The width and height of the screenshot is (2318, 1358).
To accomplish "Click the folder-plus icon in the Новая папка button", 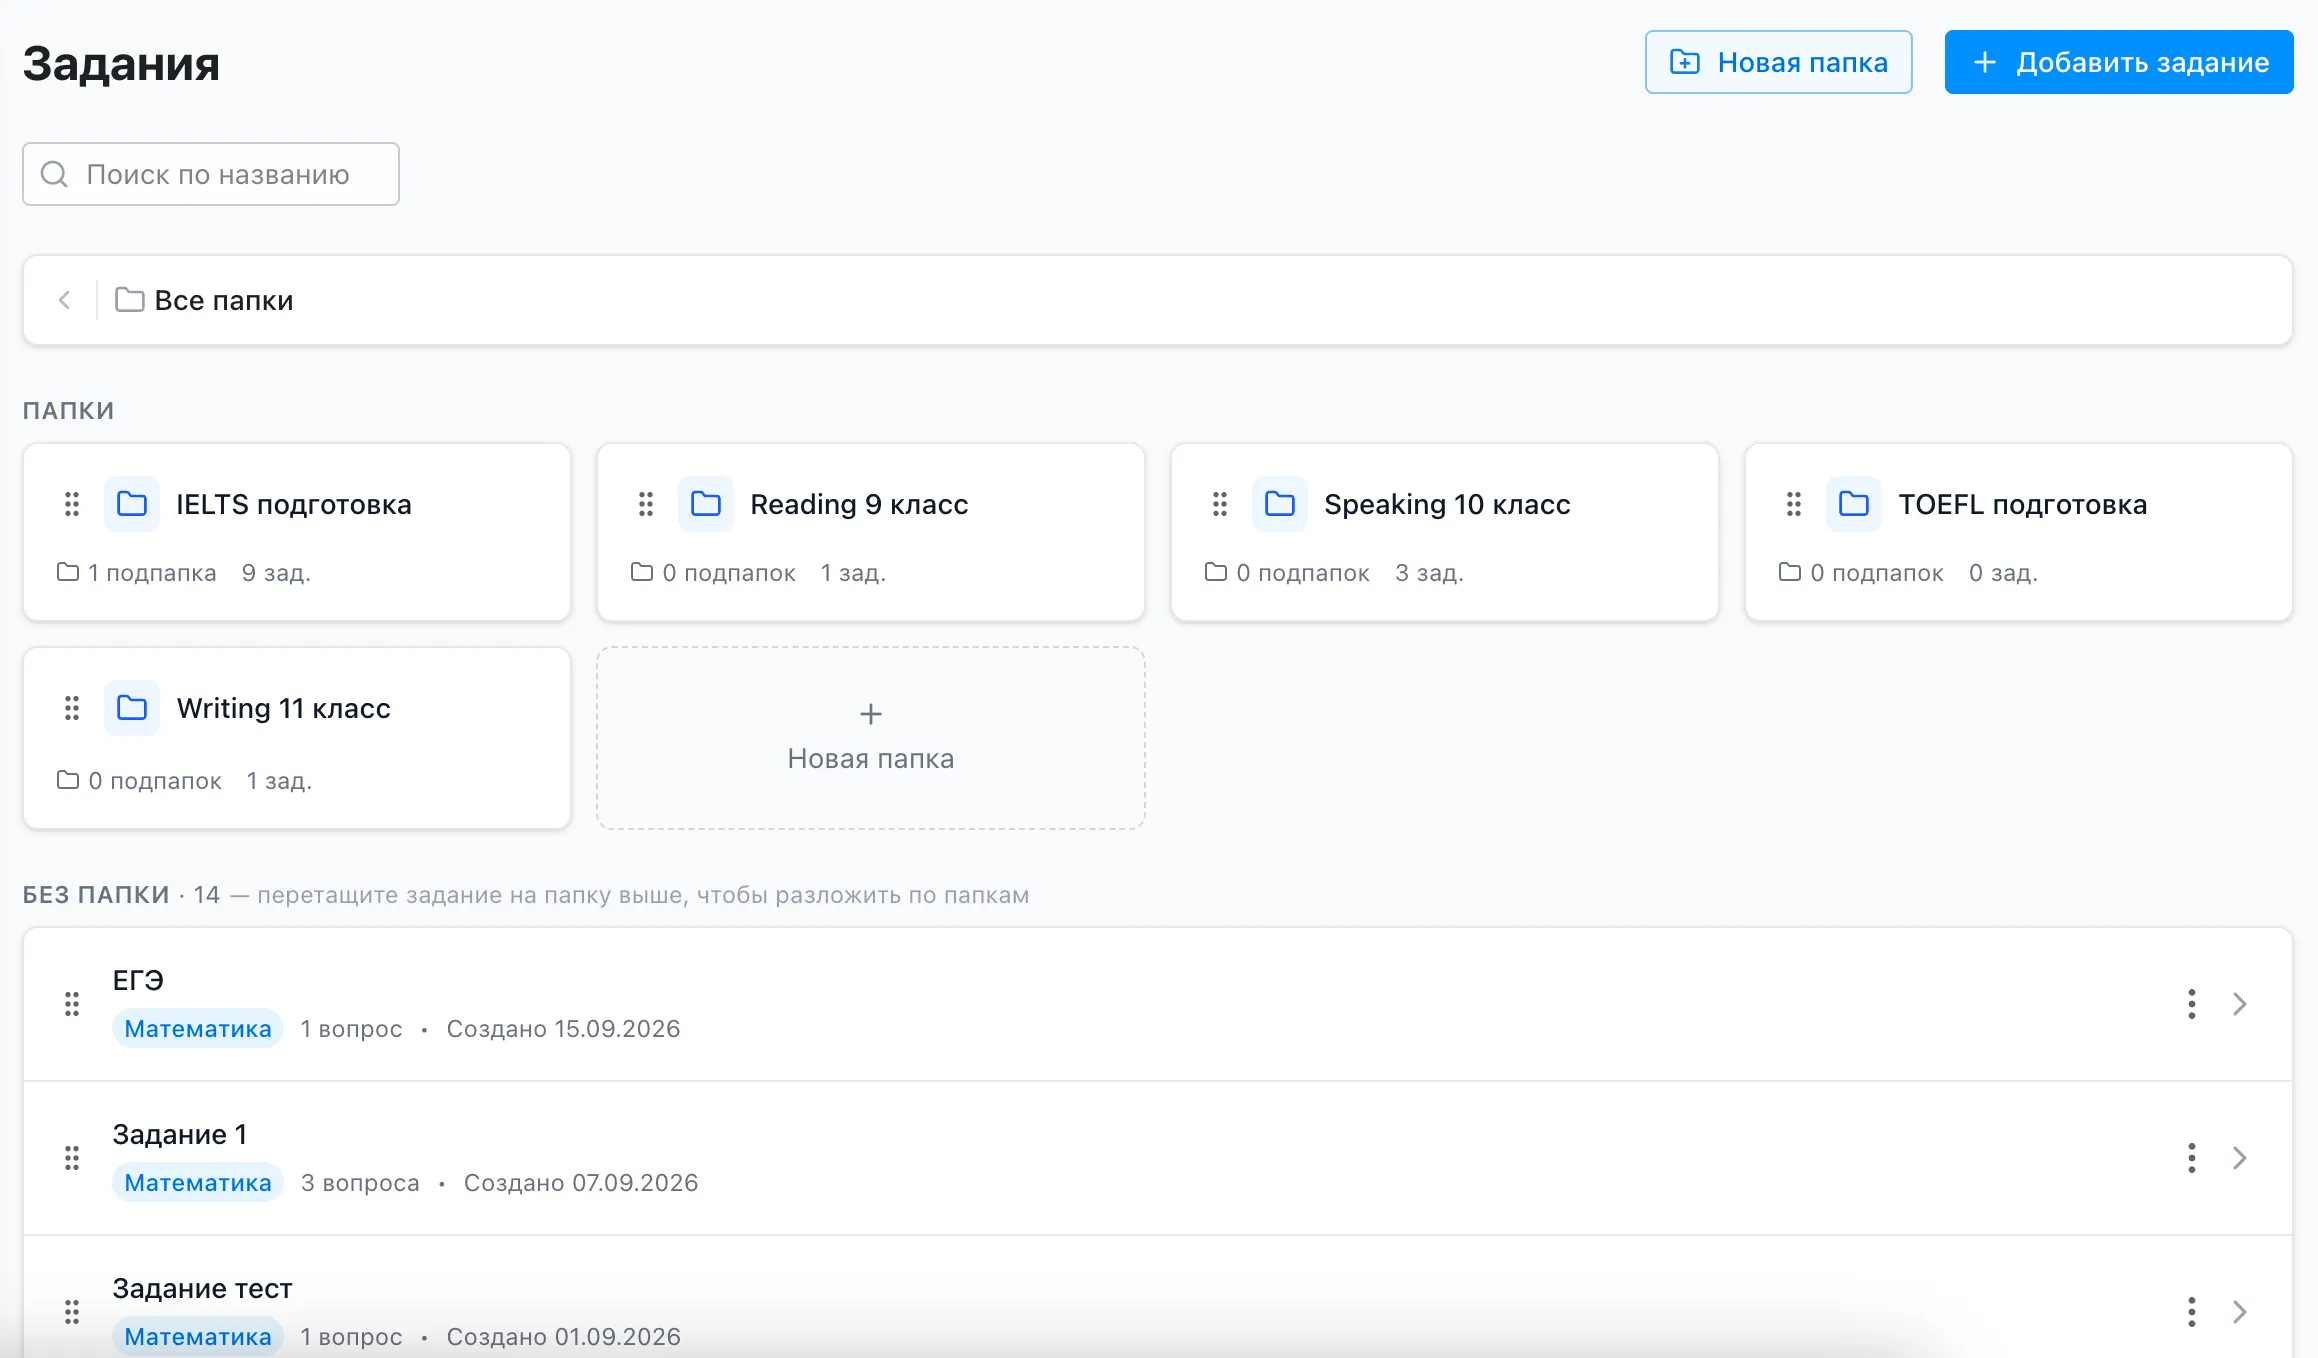I will [1685, 62].
